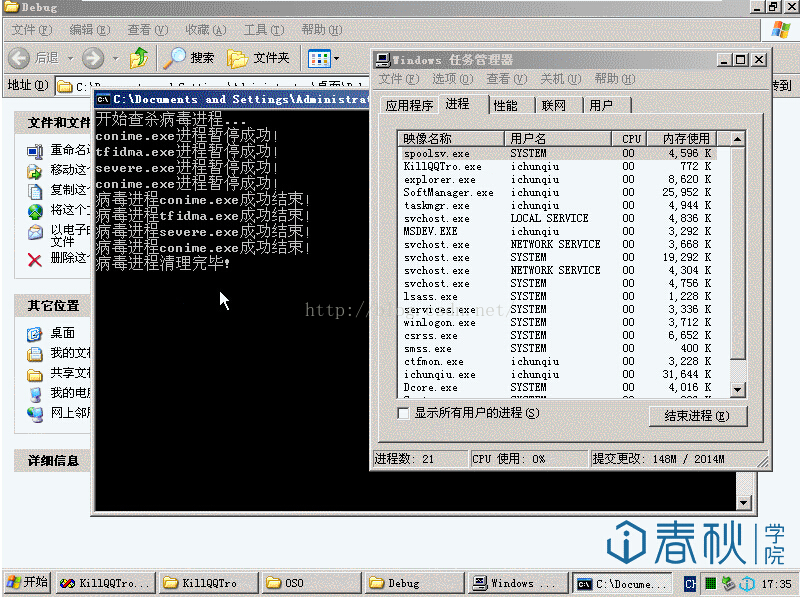Viewport: 800px width, 598px height.
Task: Open Explorer 编辑 edit menu
Action: 90,30
